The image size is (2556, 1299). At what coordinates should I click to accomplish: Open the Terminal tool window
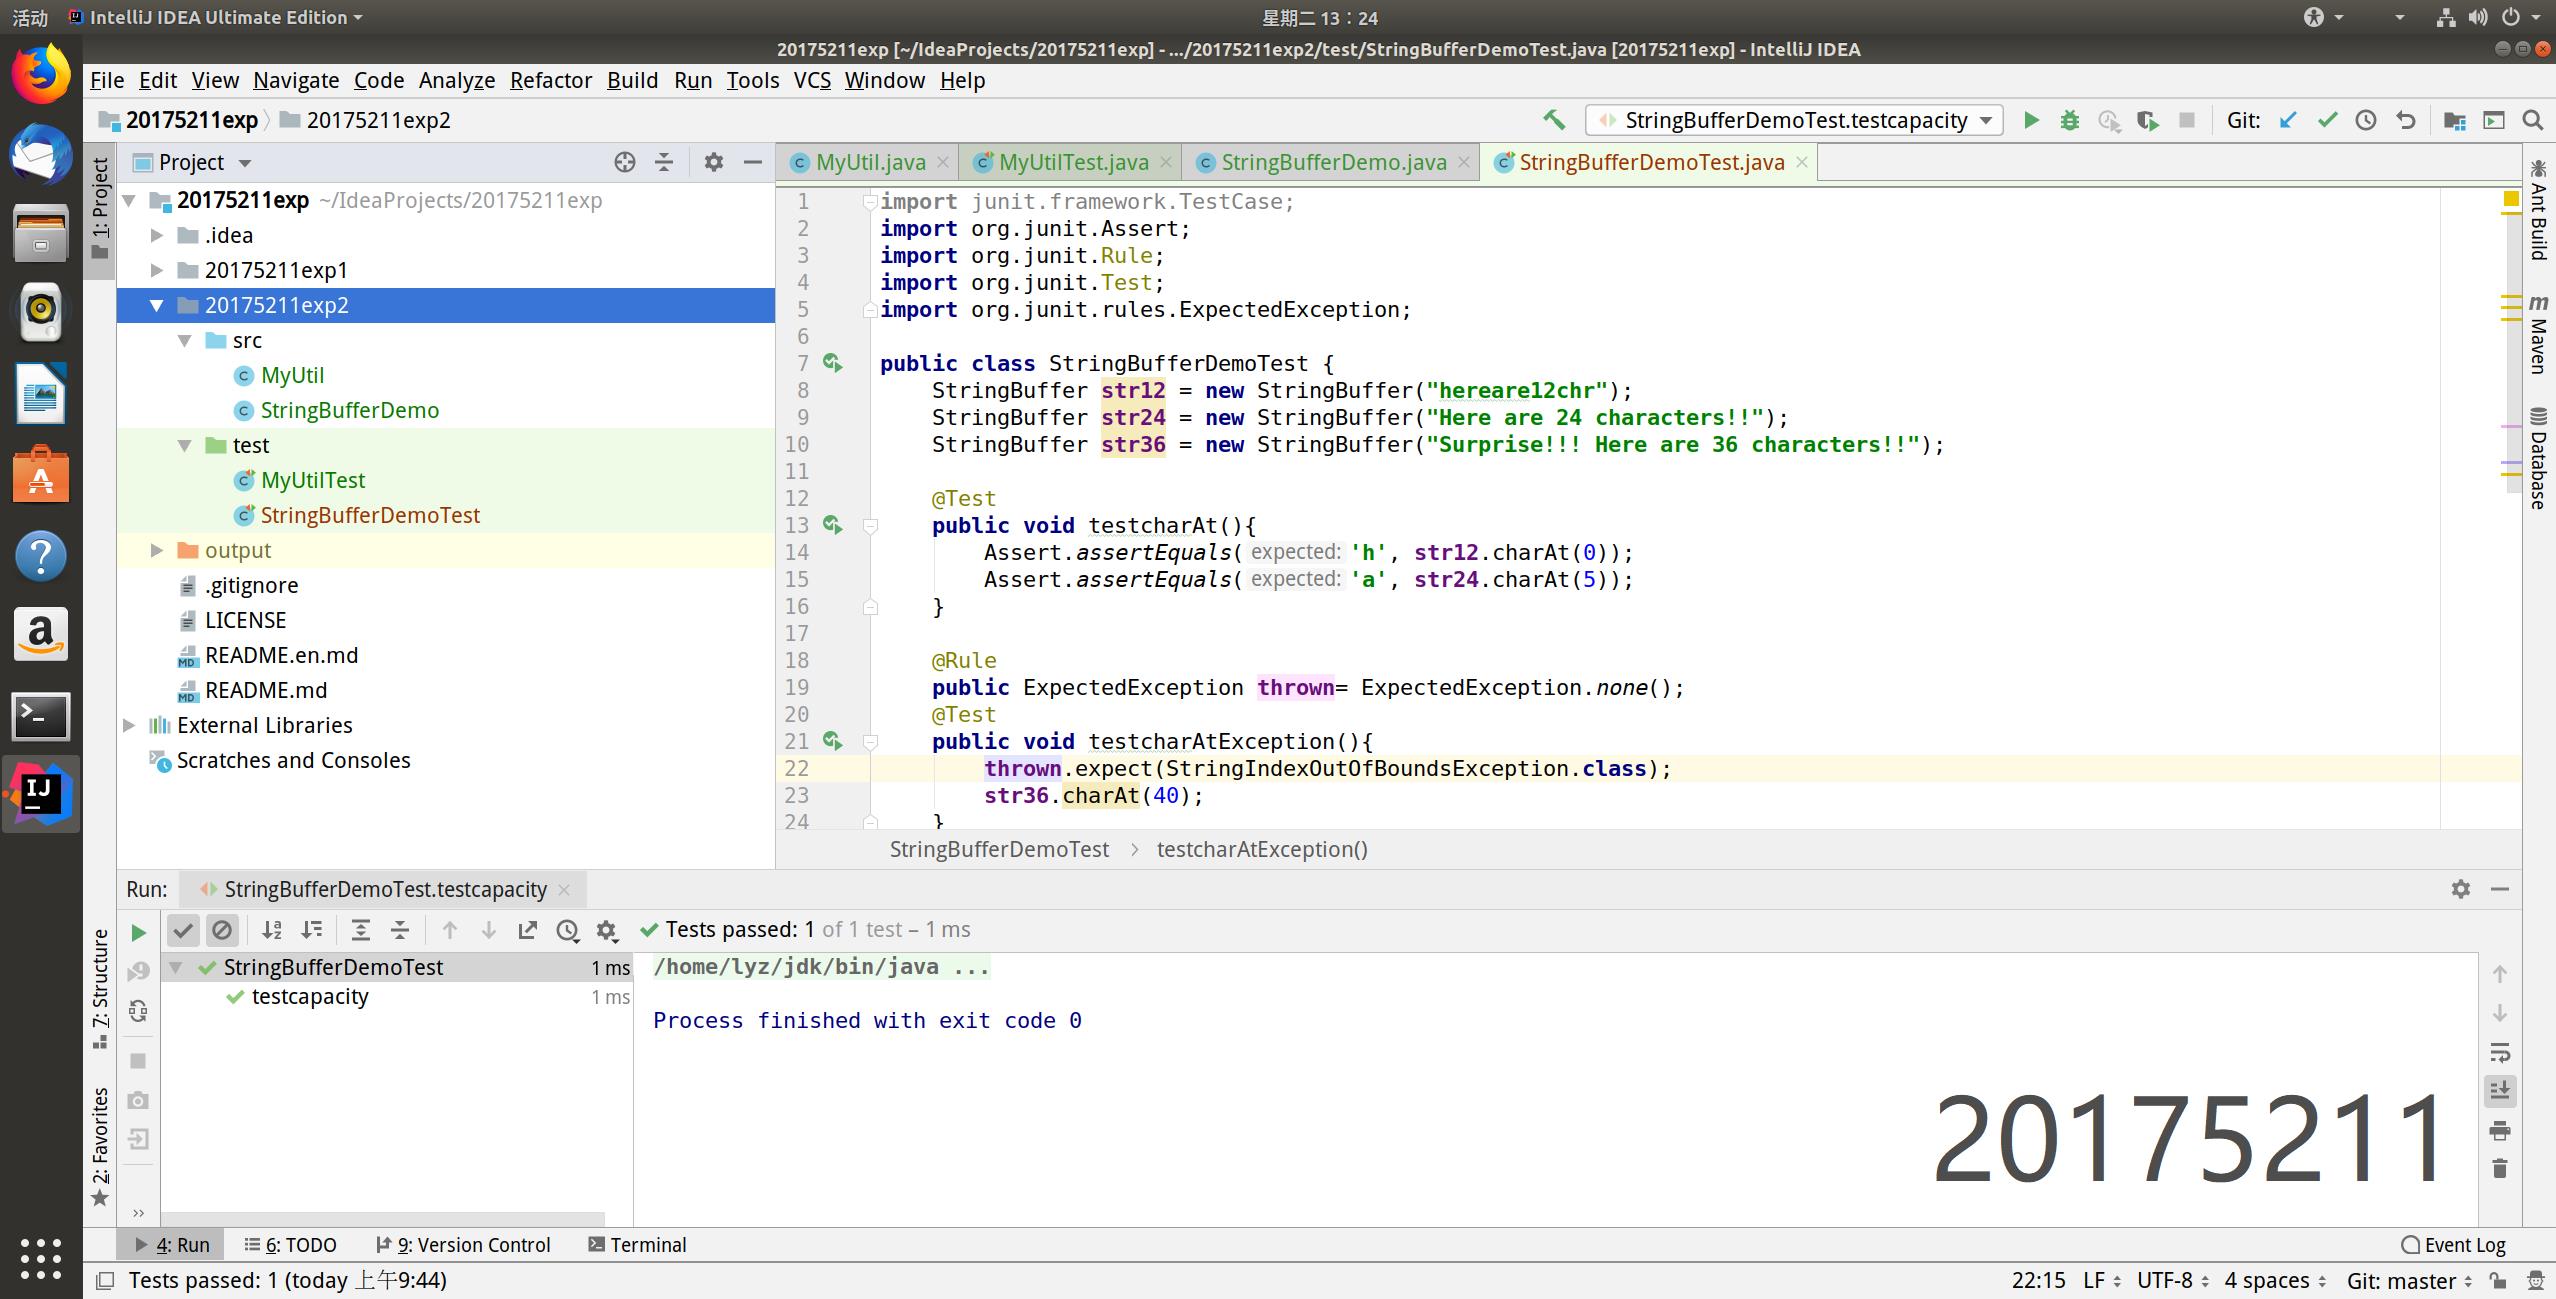[x=637, y=1244]
